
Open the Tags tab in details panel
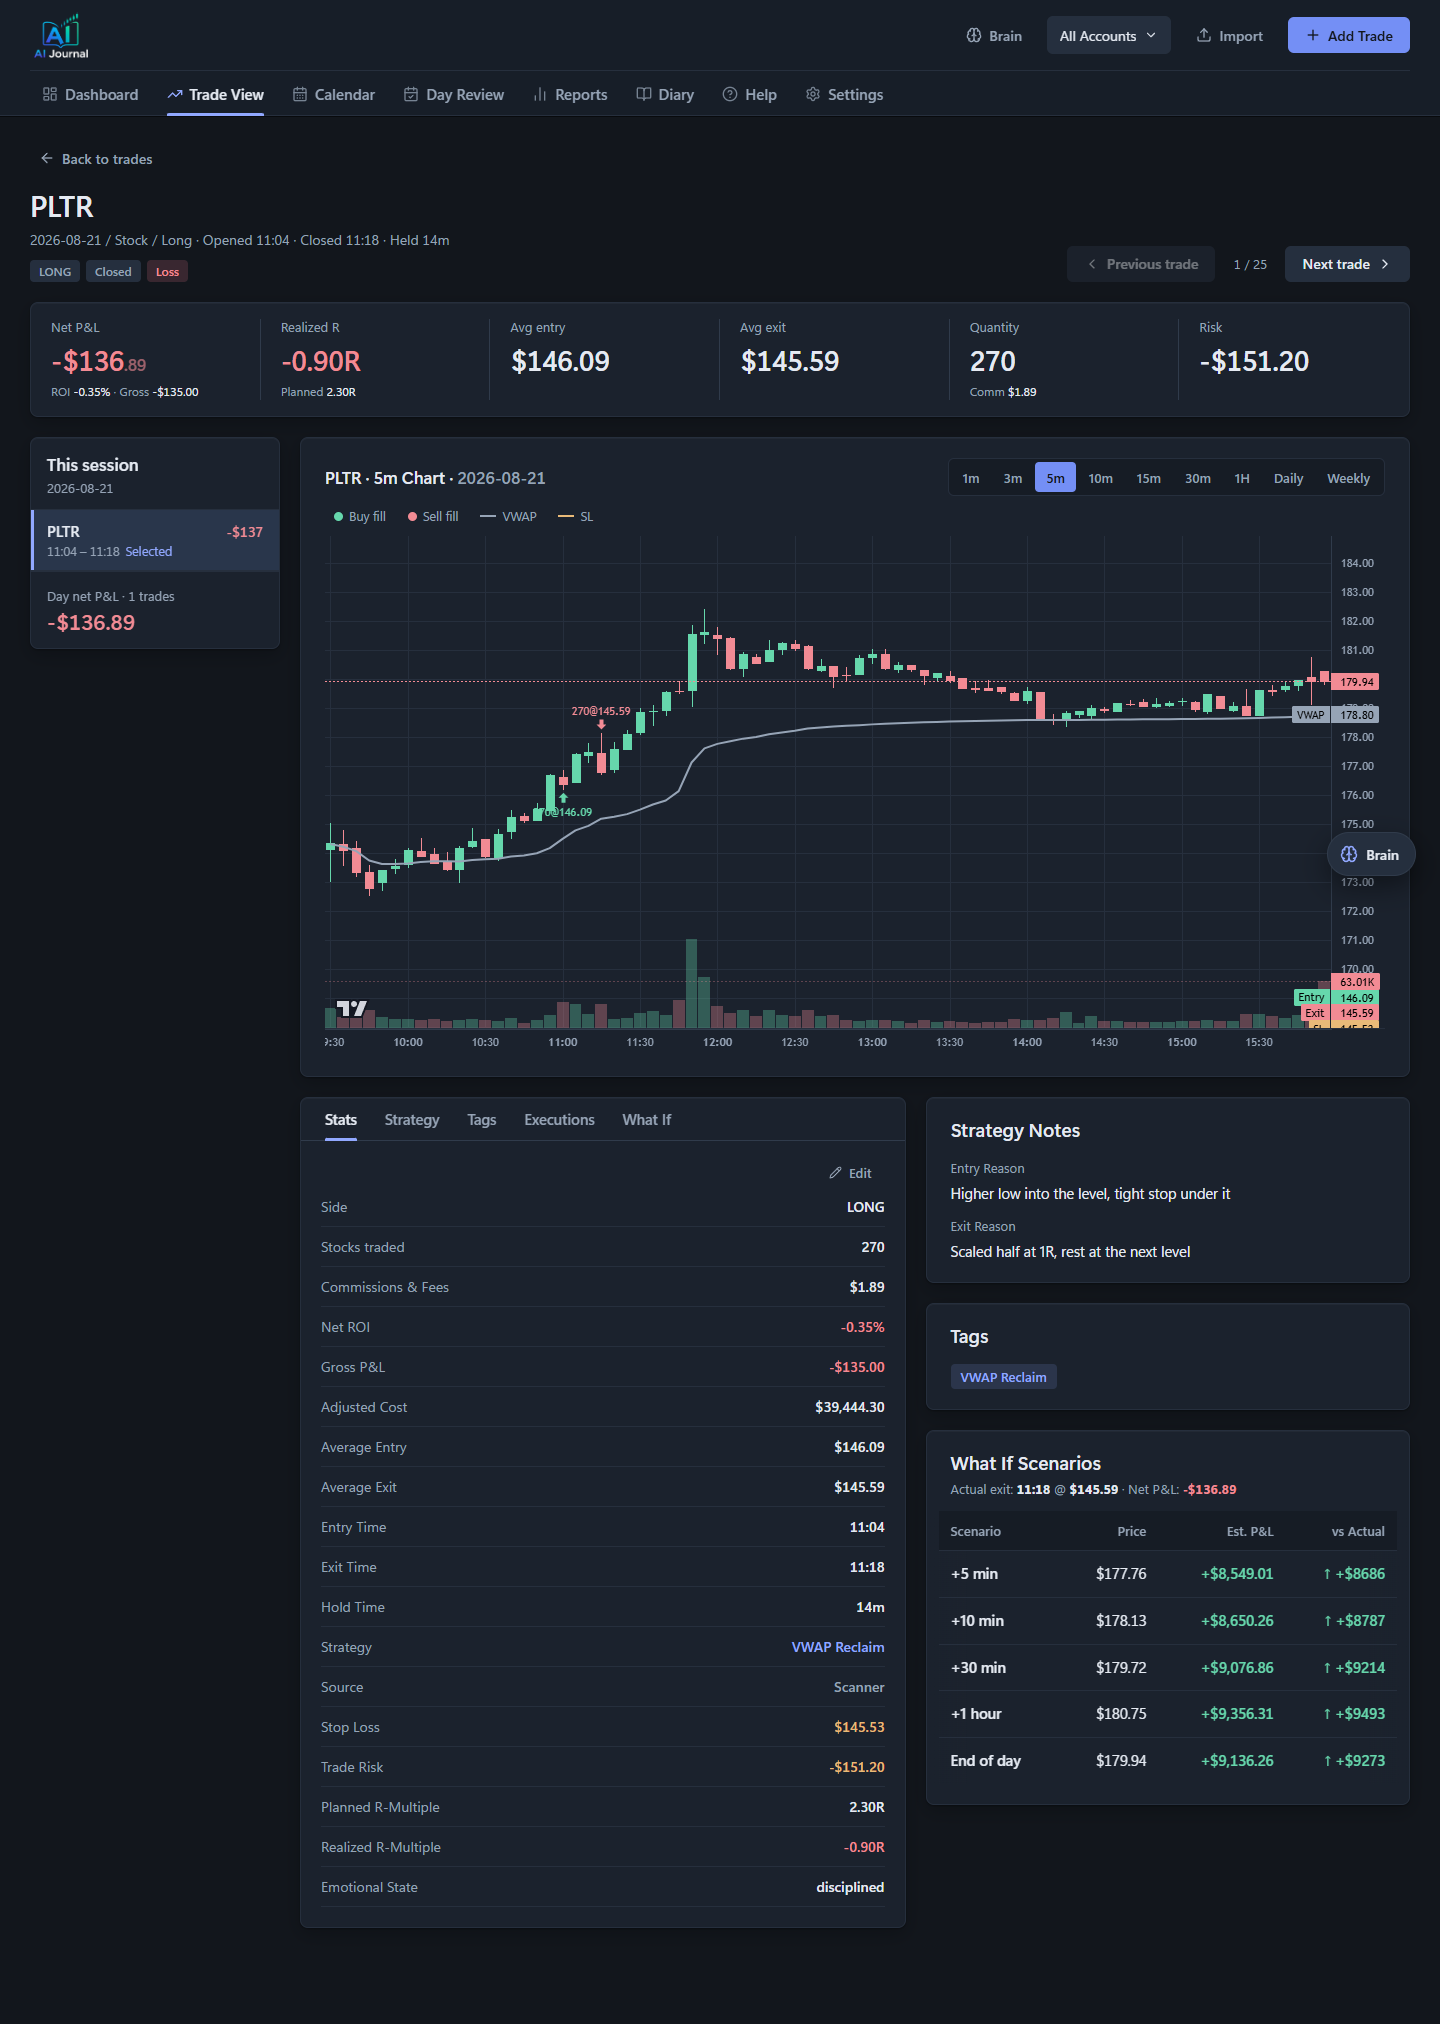(x=482, y=1120)
